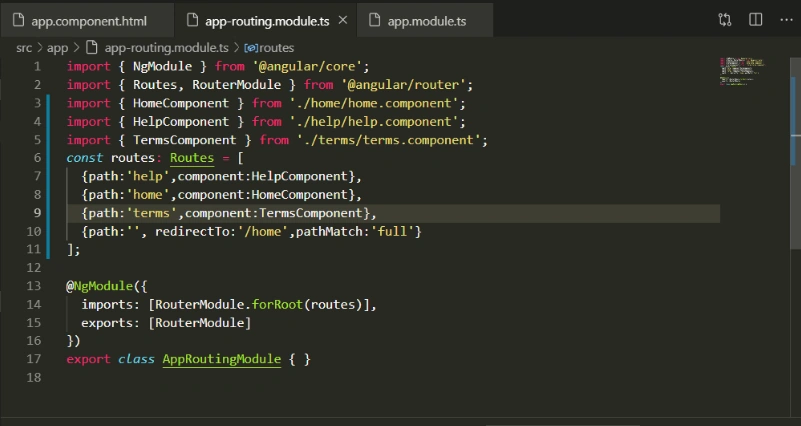Viewport: 801px width, 426px height.
Task: Click the file icon in app.module.ts tab
Action: pyautogui.click(x=374, y=20)
